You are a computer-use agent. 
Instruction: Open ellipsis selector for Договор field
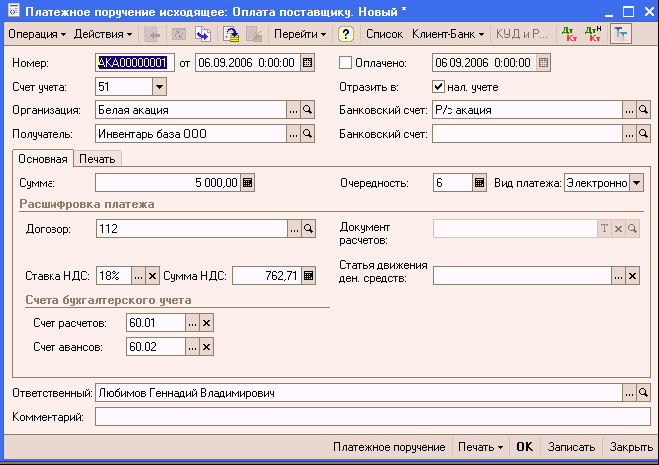tap(293, 229)
